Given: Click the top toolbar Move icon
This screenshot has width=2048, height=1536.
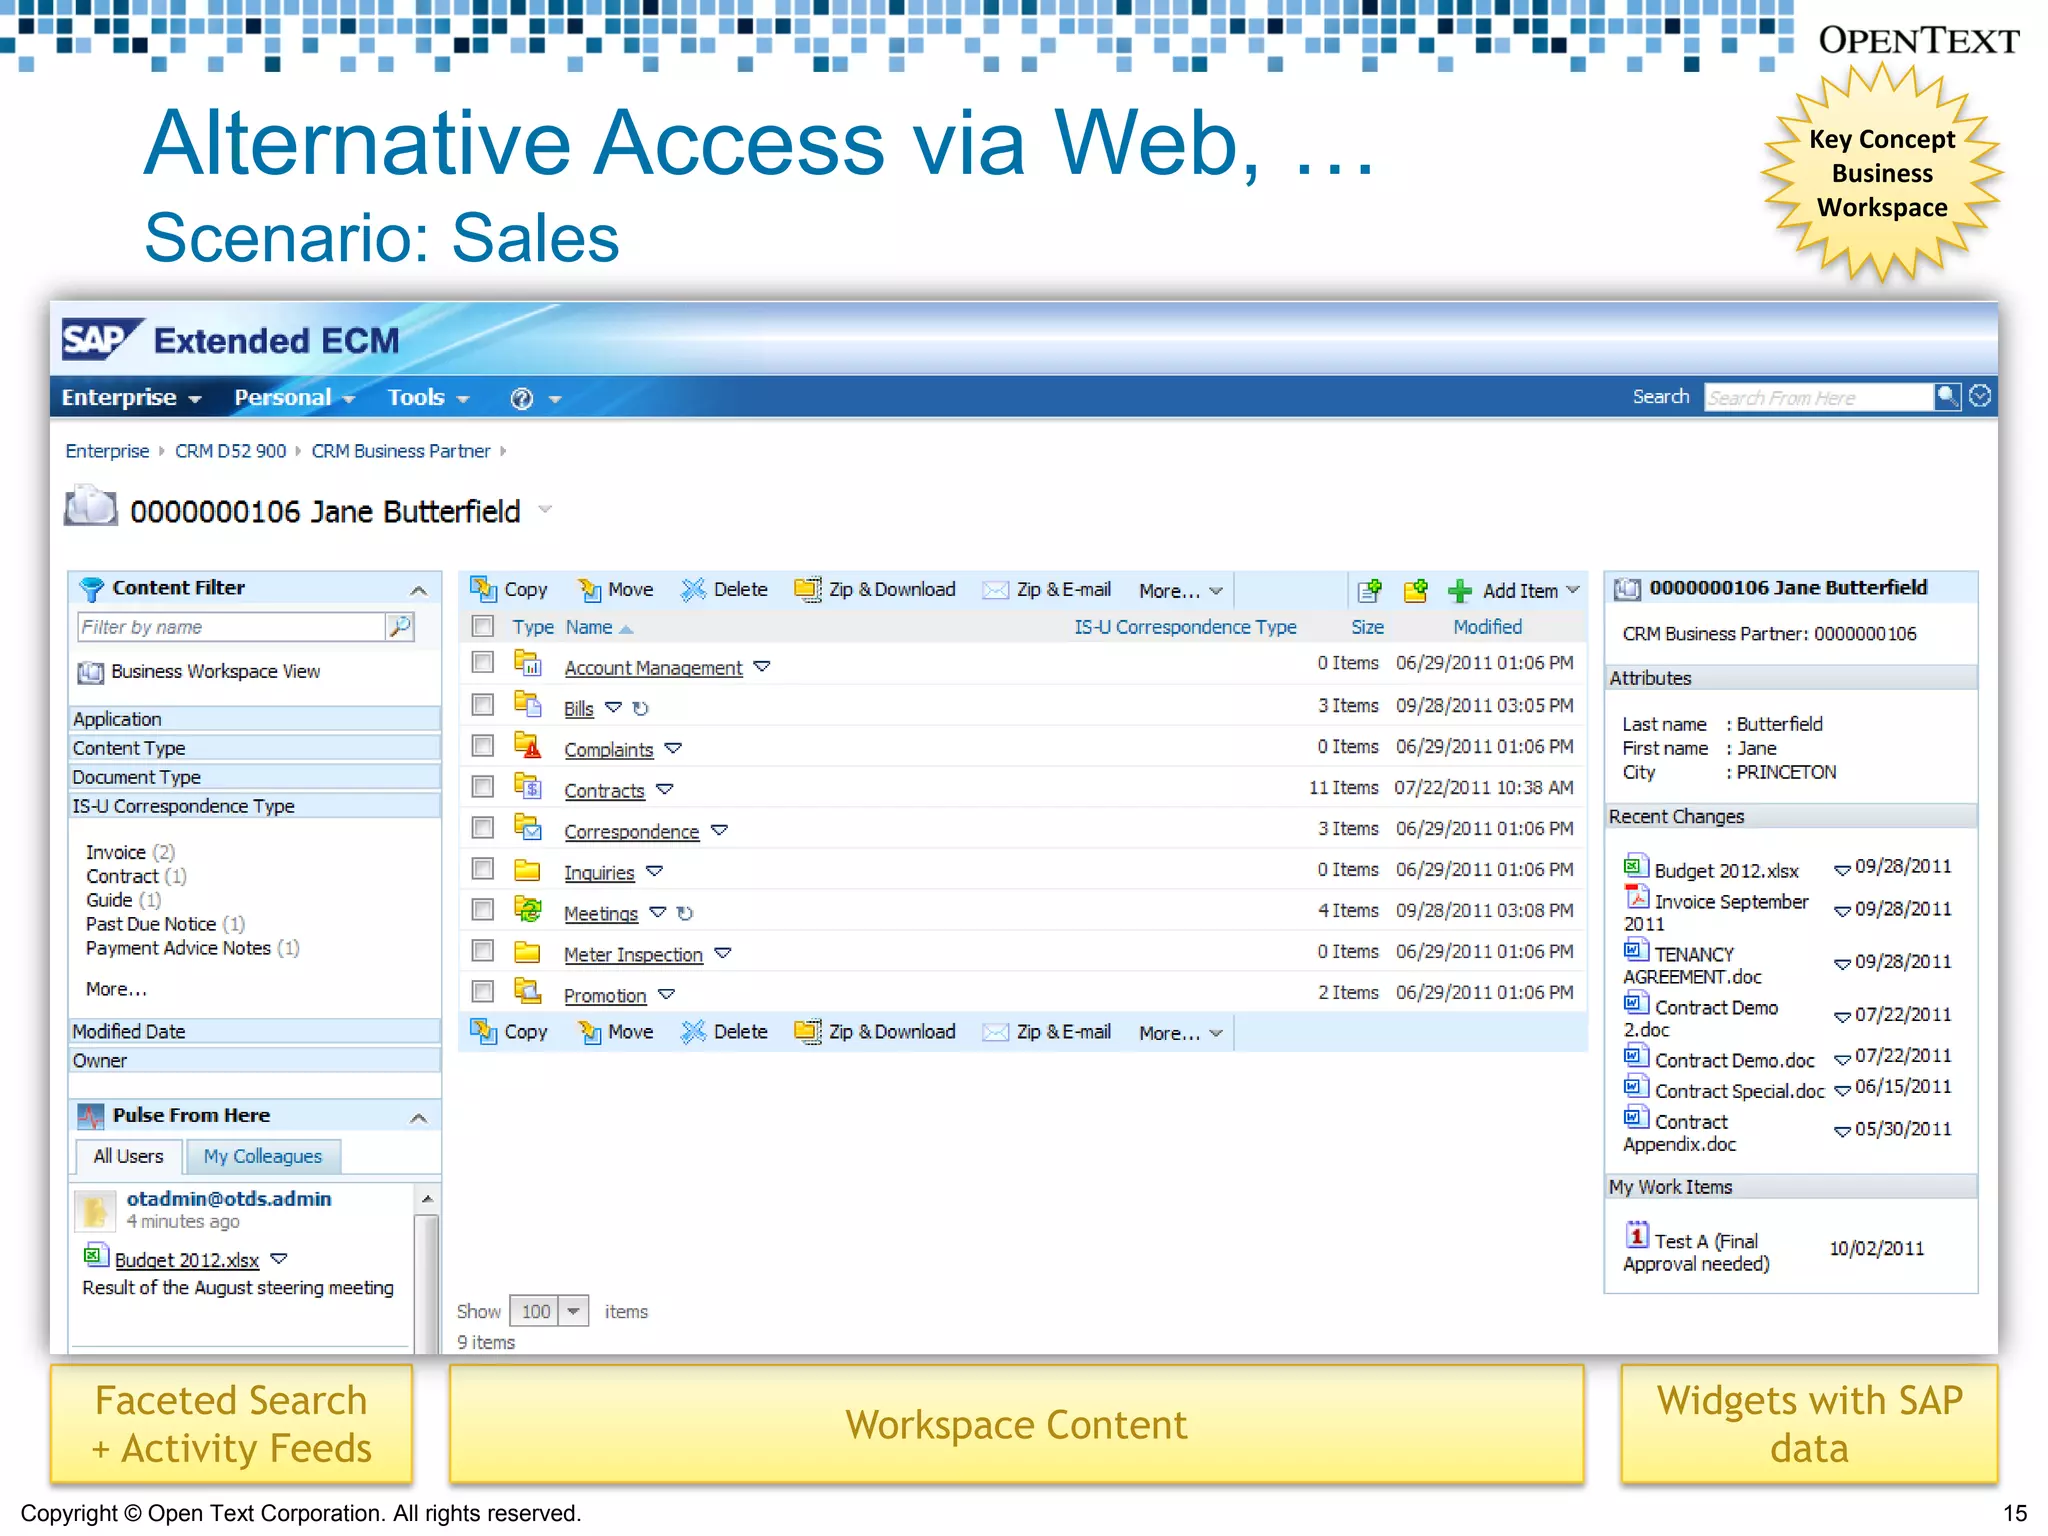Looking at the screenshot, I should pos(590,589).
